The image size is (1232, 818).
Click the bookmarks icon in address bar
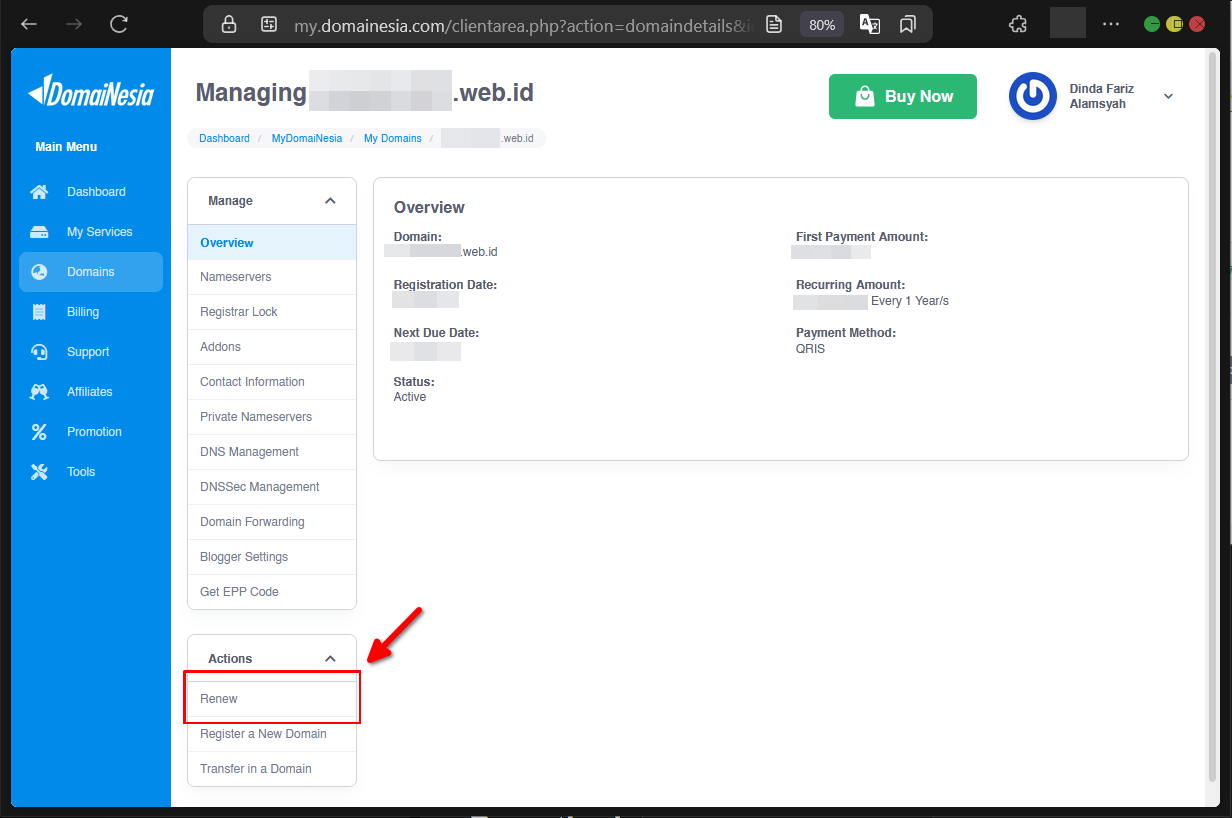click(x=907, y=24)
